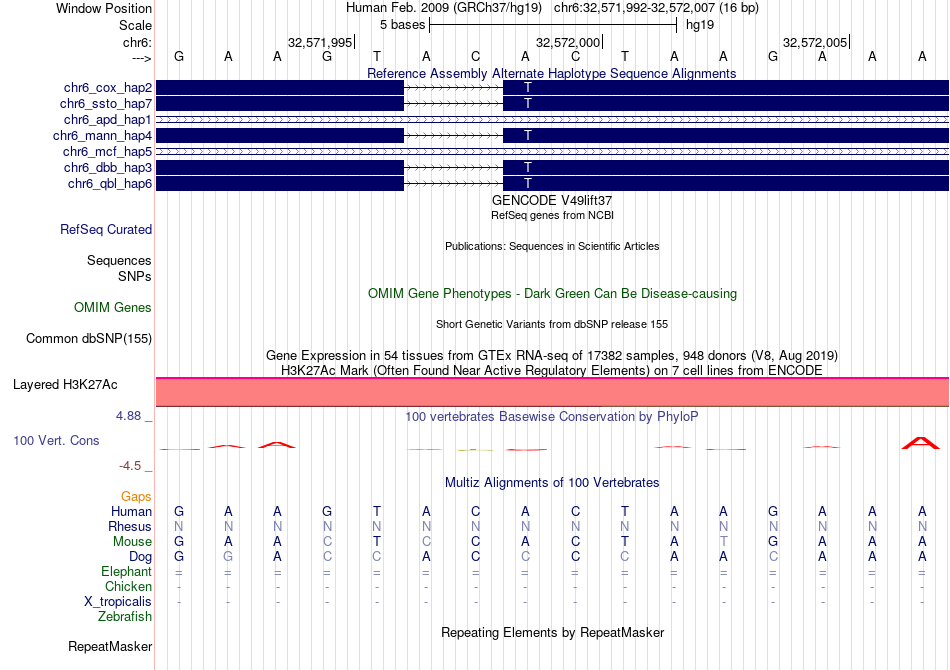Open the 100 Vert. Cons label

coord(56,440)
